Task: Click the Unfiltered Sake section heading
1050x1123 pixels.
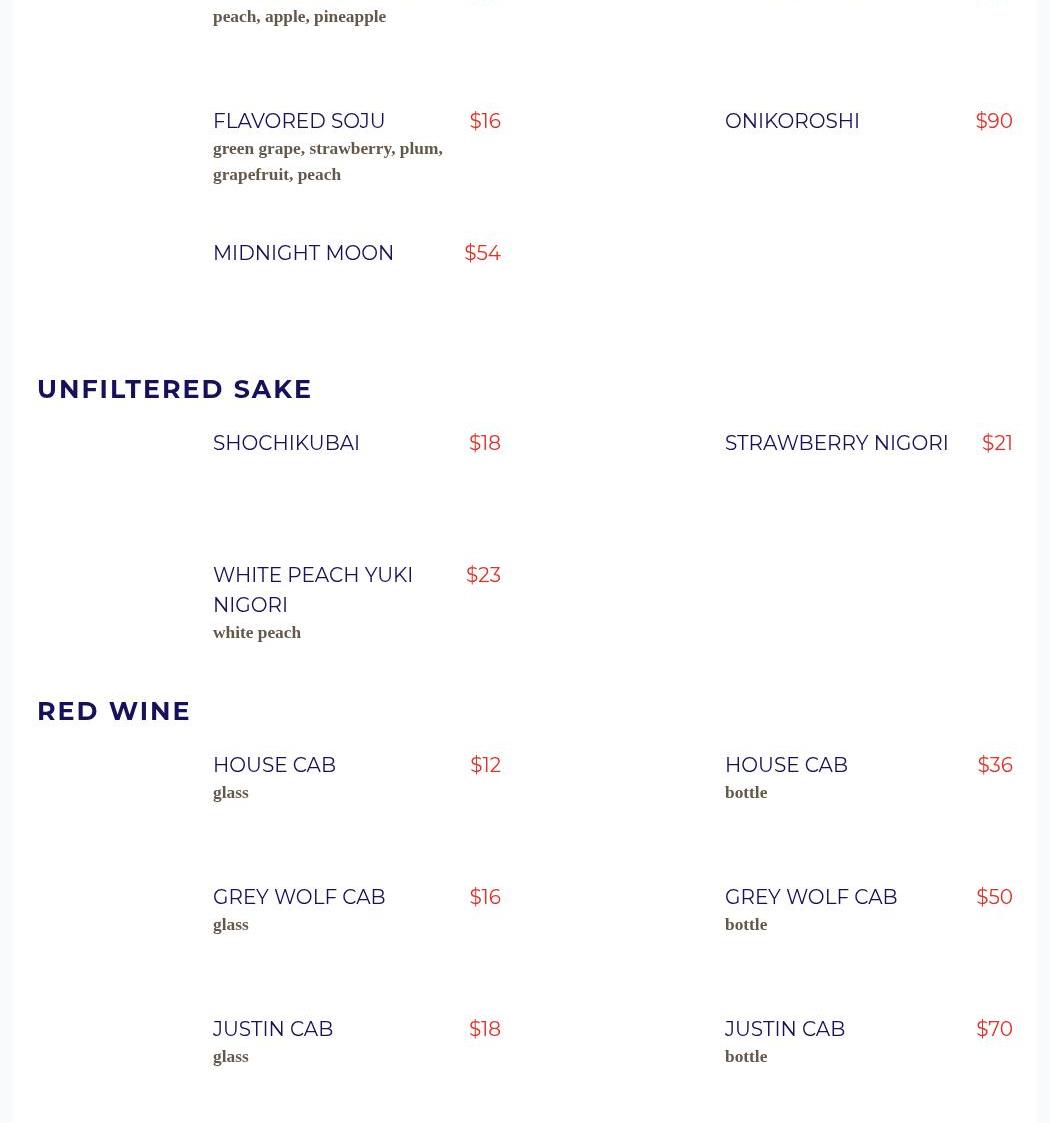Action: coord(174,389)
